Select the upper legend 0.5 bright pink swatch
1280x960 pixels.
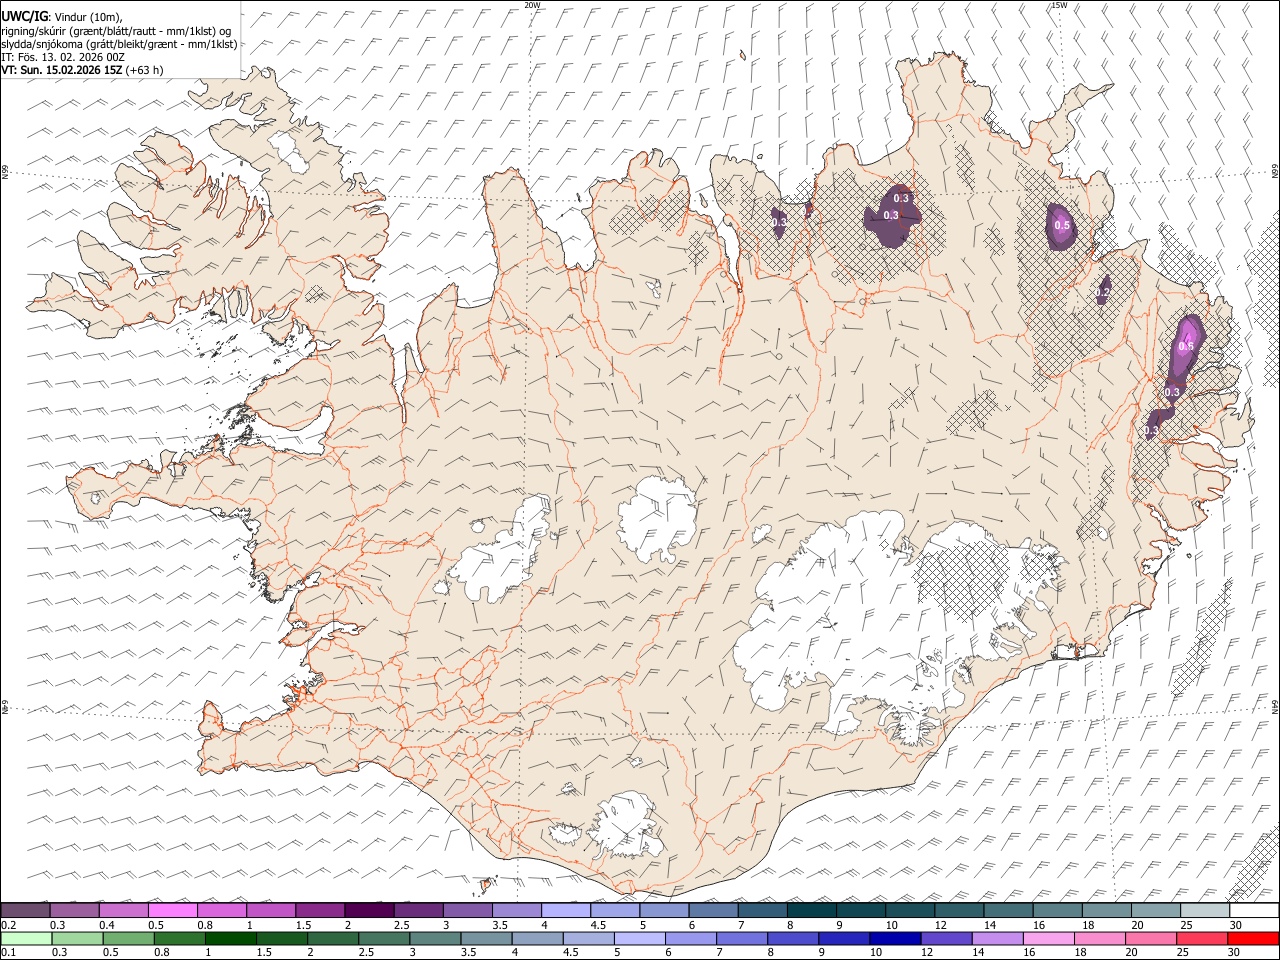[x=172, y=910]
